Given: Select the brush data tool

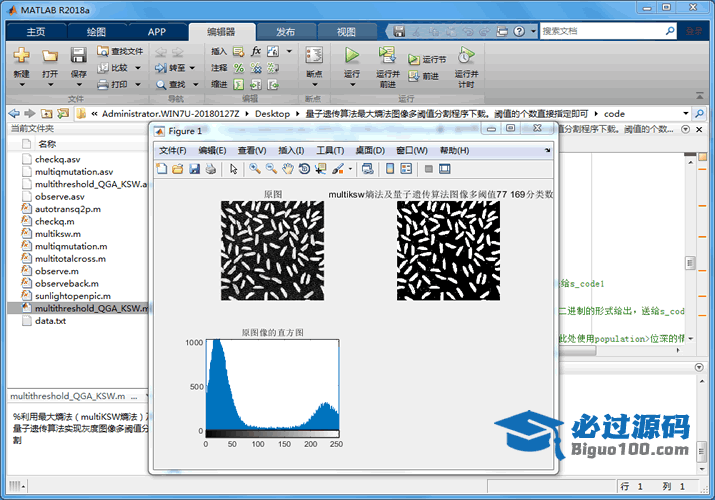Looking at the screenshot, I should coord(338,169).
